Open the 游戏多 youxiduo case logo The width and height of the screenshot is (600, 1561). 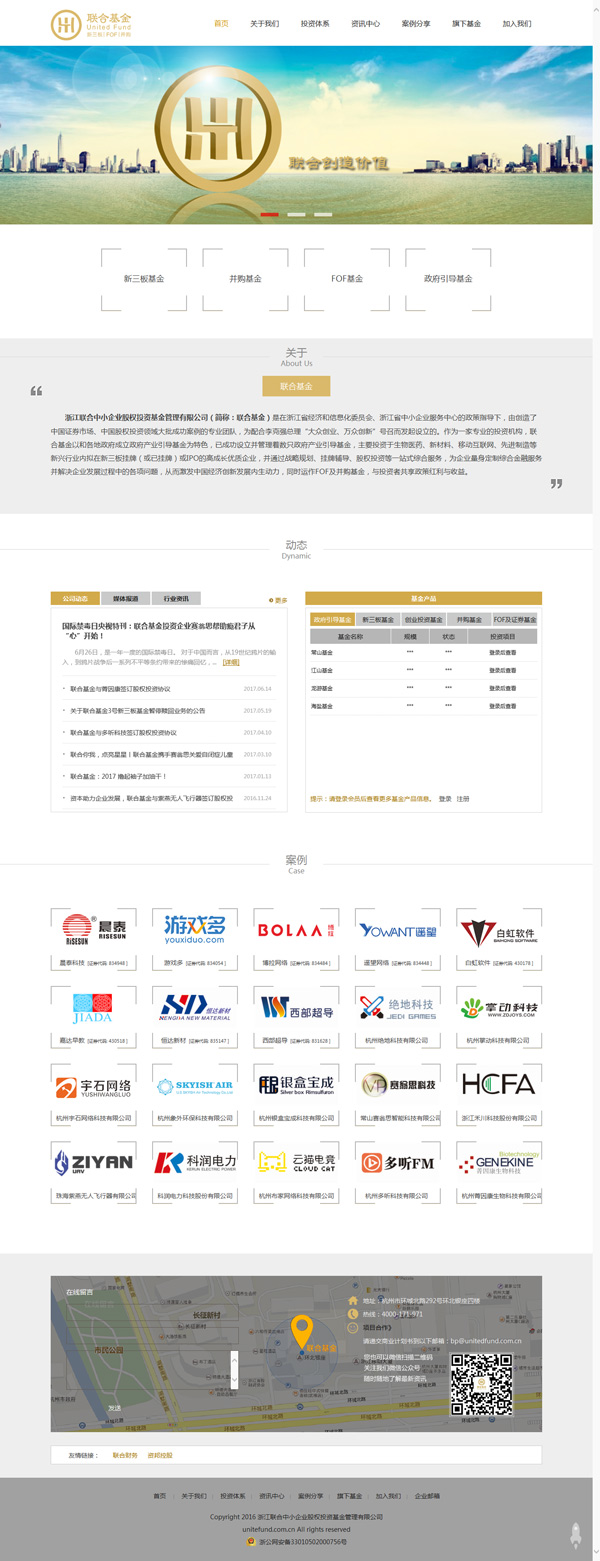[x=194, y=931]
